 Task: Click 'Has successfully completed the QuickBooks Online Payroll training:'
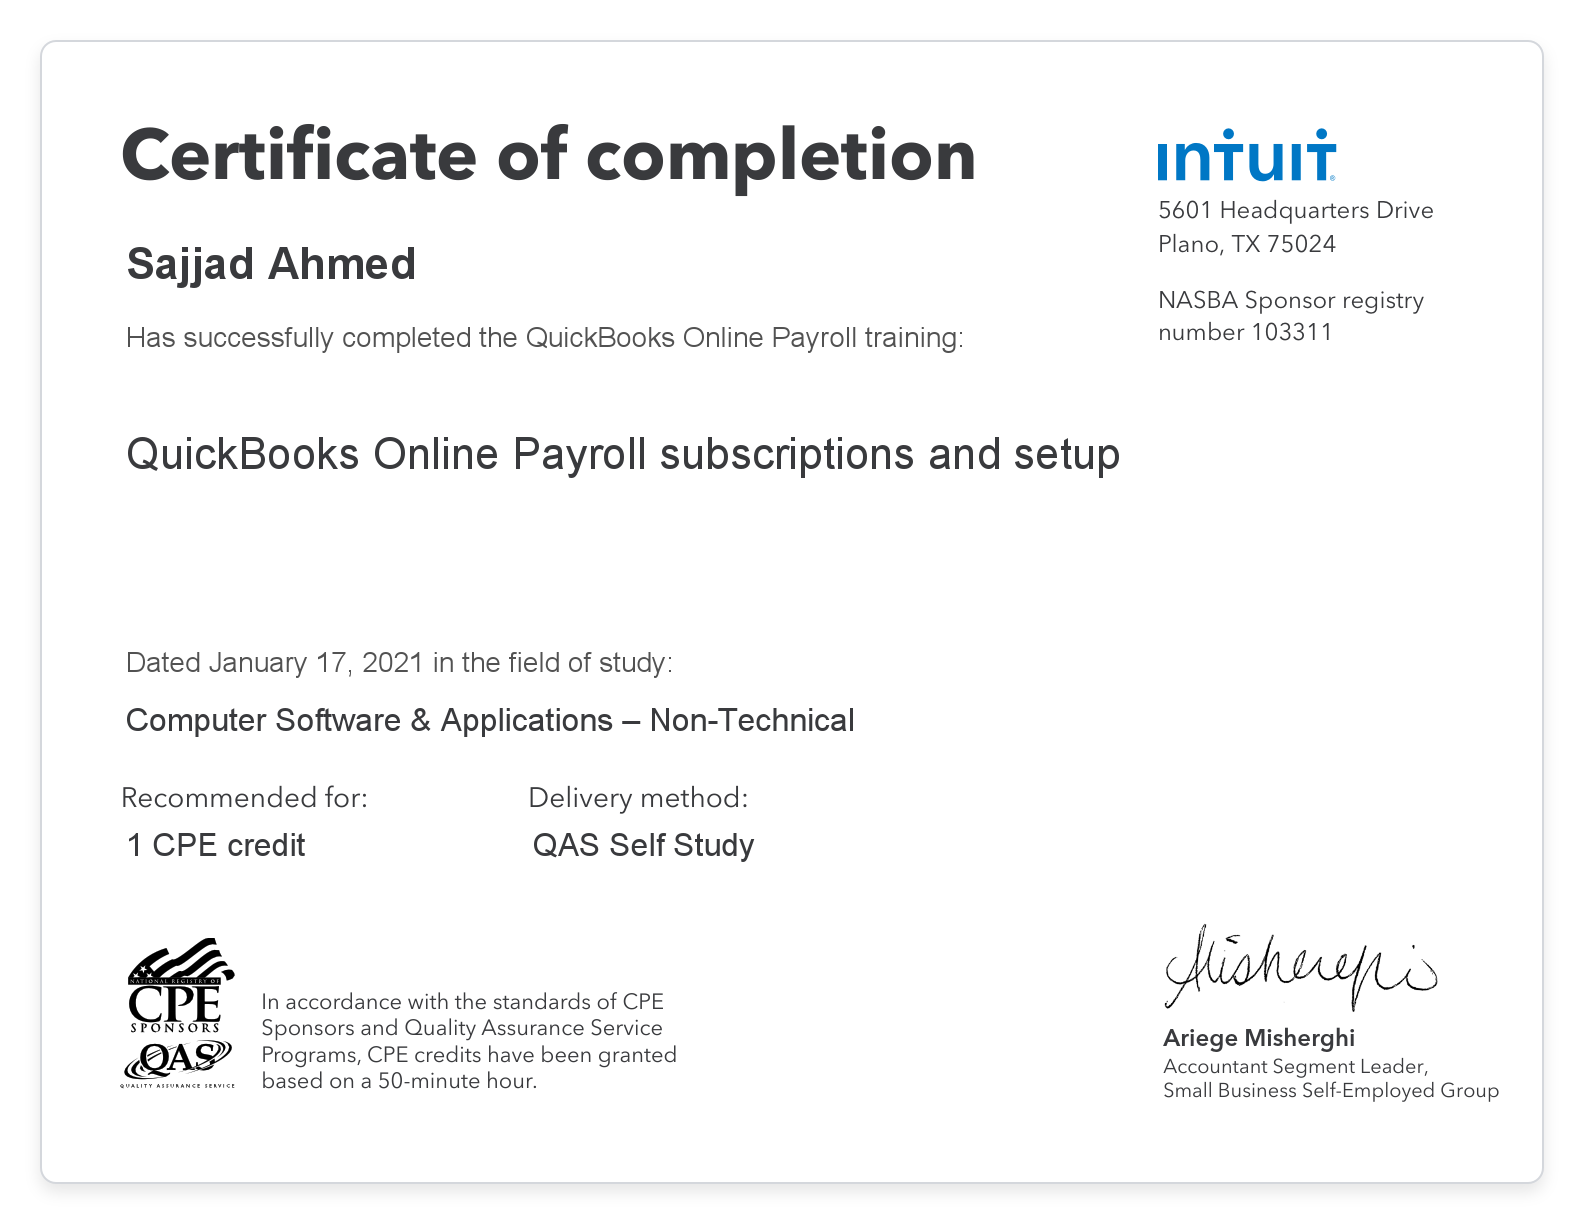click(x=545, y=338)
